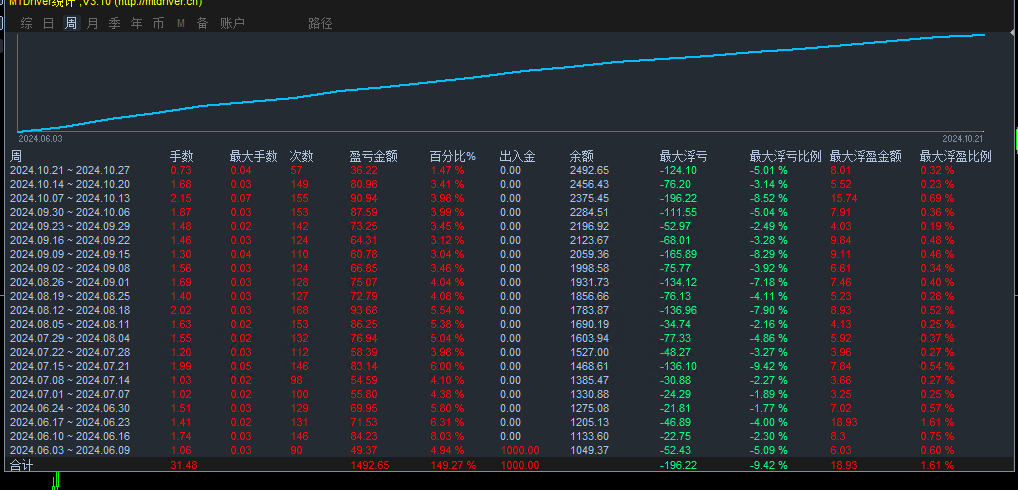Screen dimensions: 1018x490
Task: Click total lots value 31.48
Action: (x=184, y=465)
